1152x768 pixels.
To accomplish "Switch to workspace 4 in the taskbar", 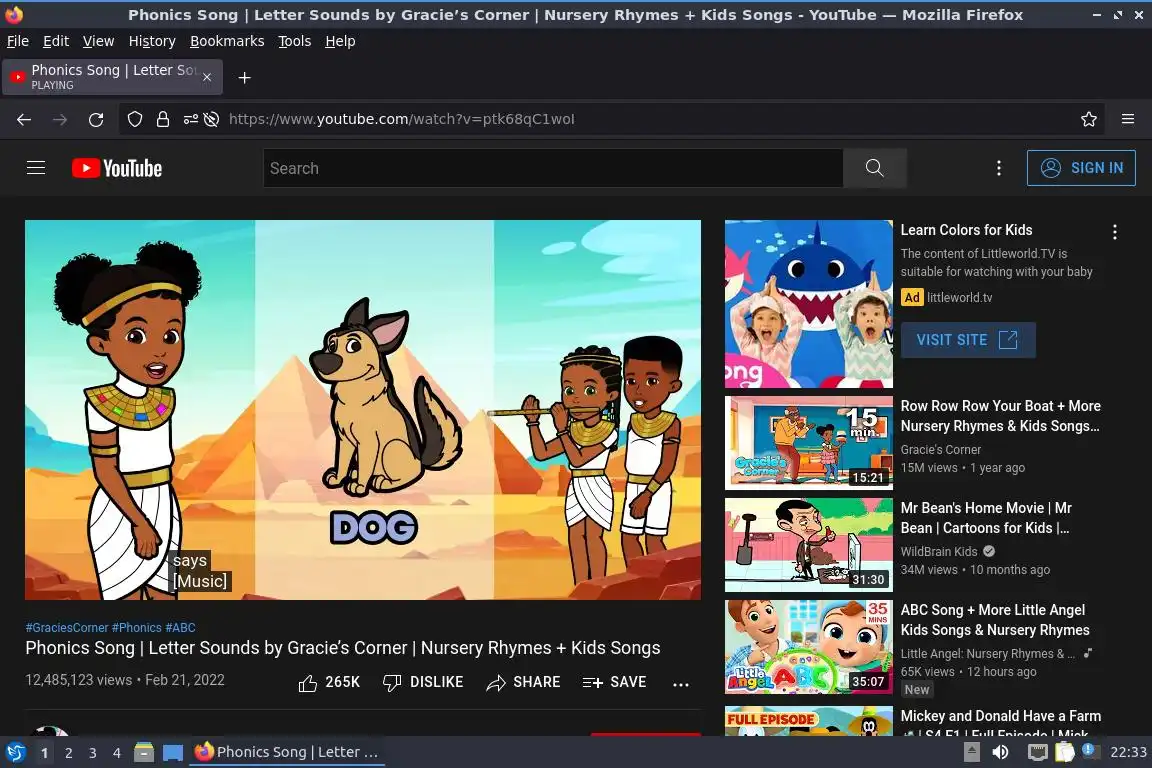I will tap(117, 753).
